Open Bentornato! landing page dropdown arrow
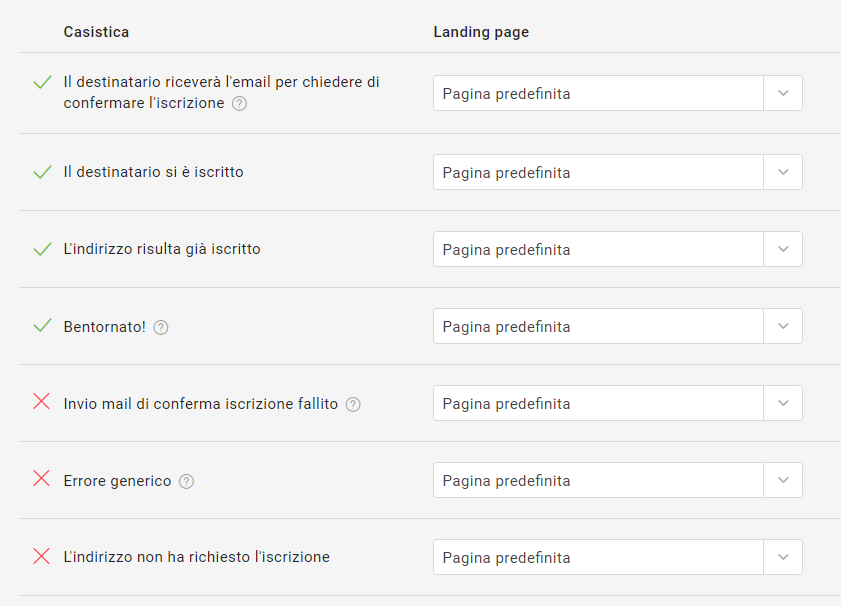Image resolution: width=841 pixels, height=606 pixels. point(783,326)
